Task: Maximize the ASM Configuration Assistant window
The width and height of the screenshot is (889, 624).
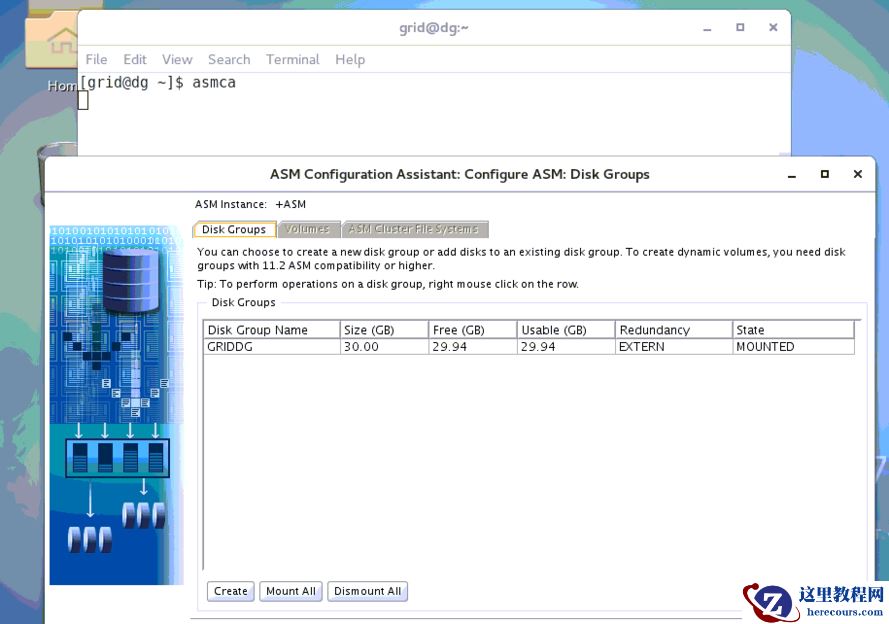Action: (x=825, y=174)
